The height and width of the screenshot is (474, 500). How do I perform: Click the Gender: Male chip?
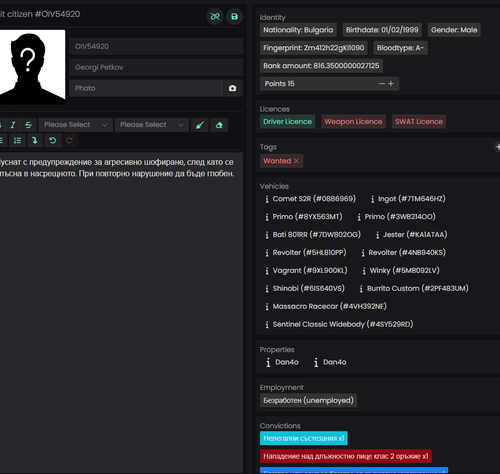point(454,30)
